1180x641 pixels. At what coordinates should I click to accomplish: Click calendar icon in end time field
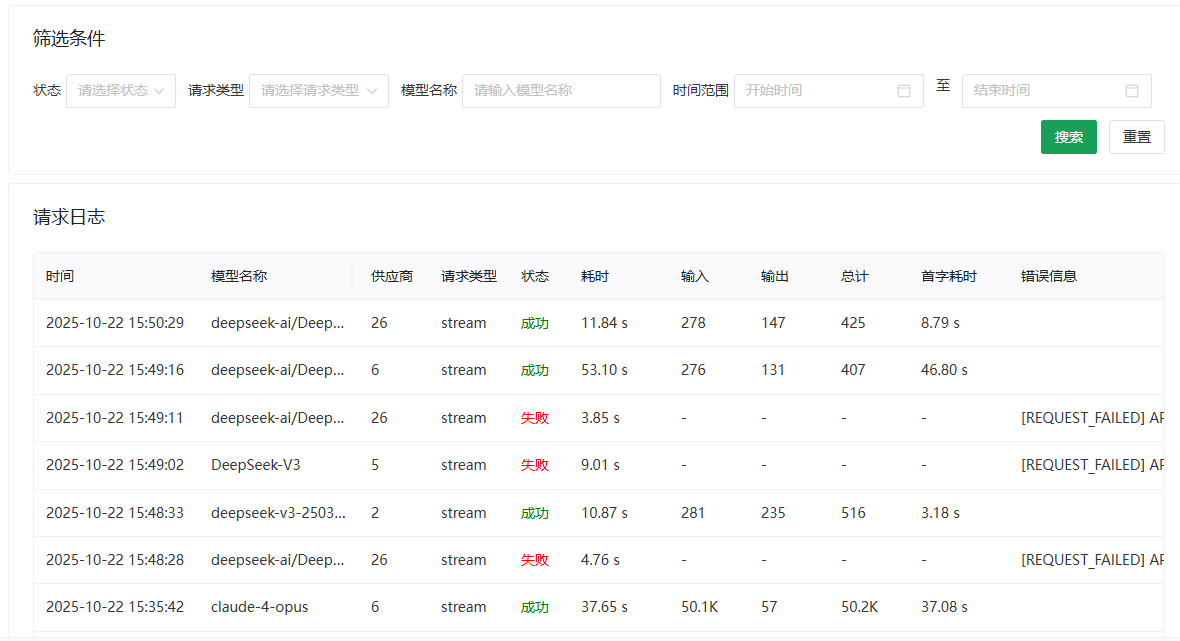click(x=1132, y=91)
